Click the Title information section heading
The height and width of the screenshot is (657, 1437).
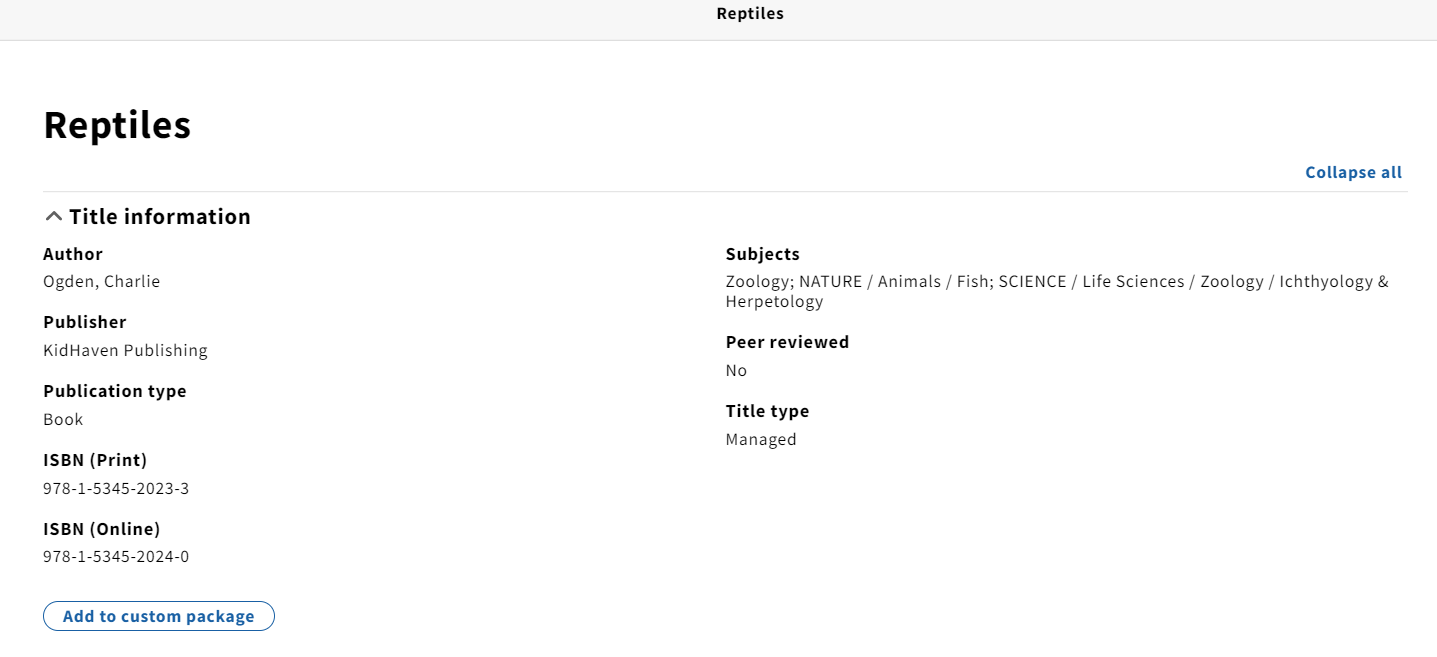[160, 217]
